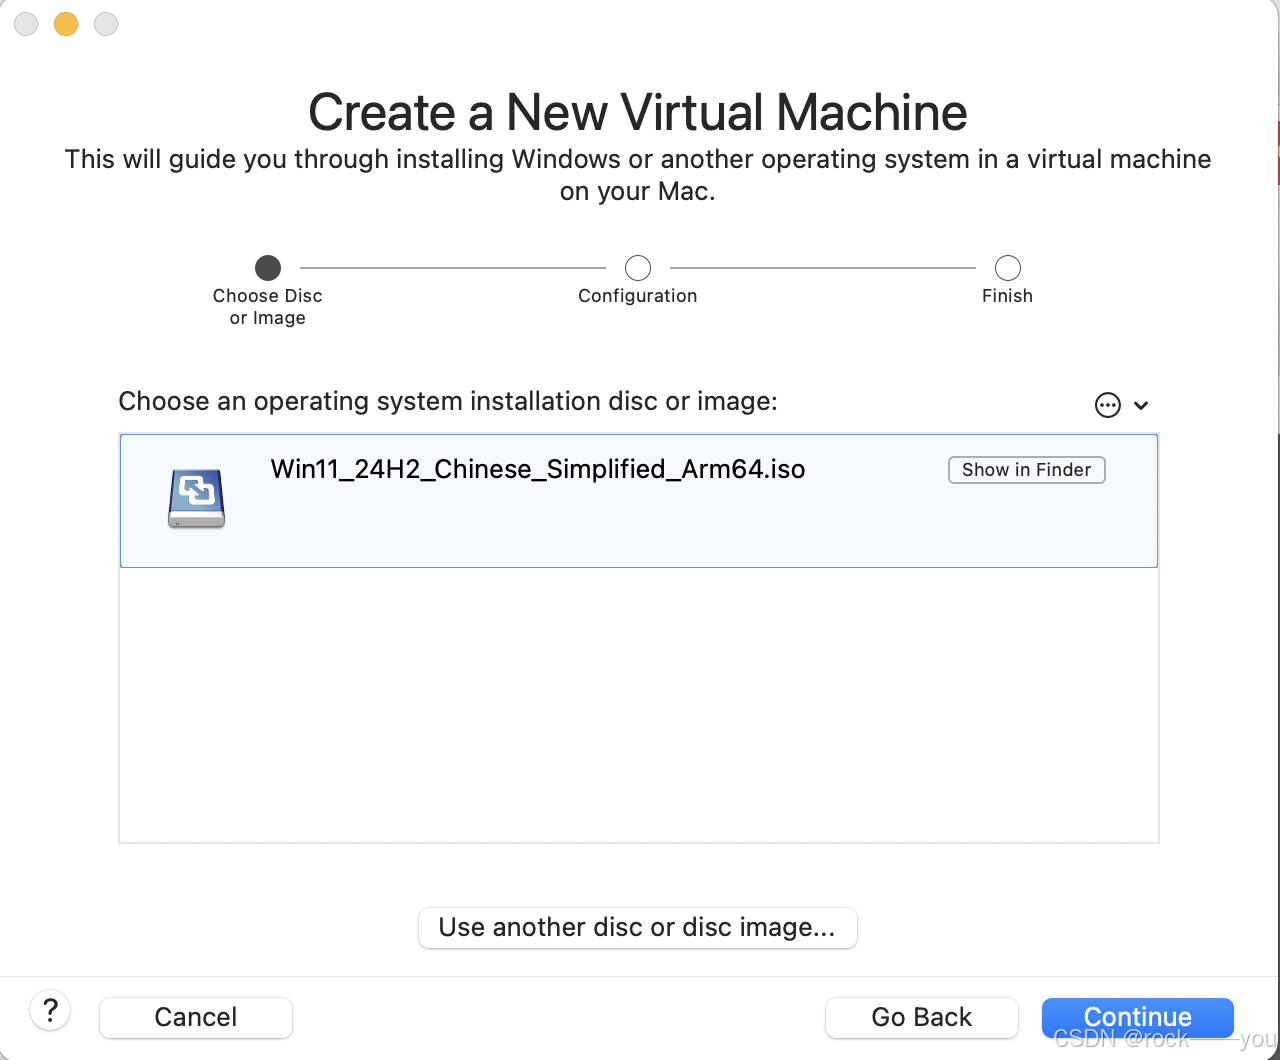Click the Configuration step marker
1280x1060 pixels.
click(x=638, y=268)
